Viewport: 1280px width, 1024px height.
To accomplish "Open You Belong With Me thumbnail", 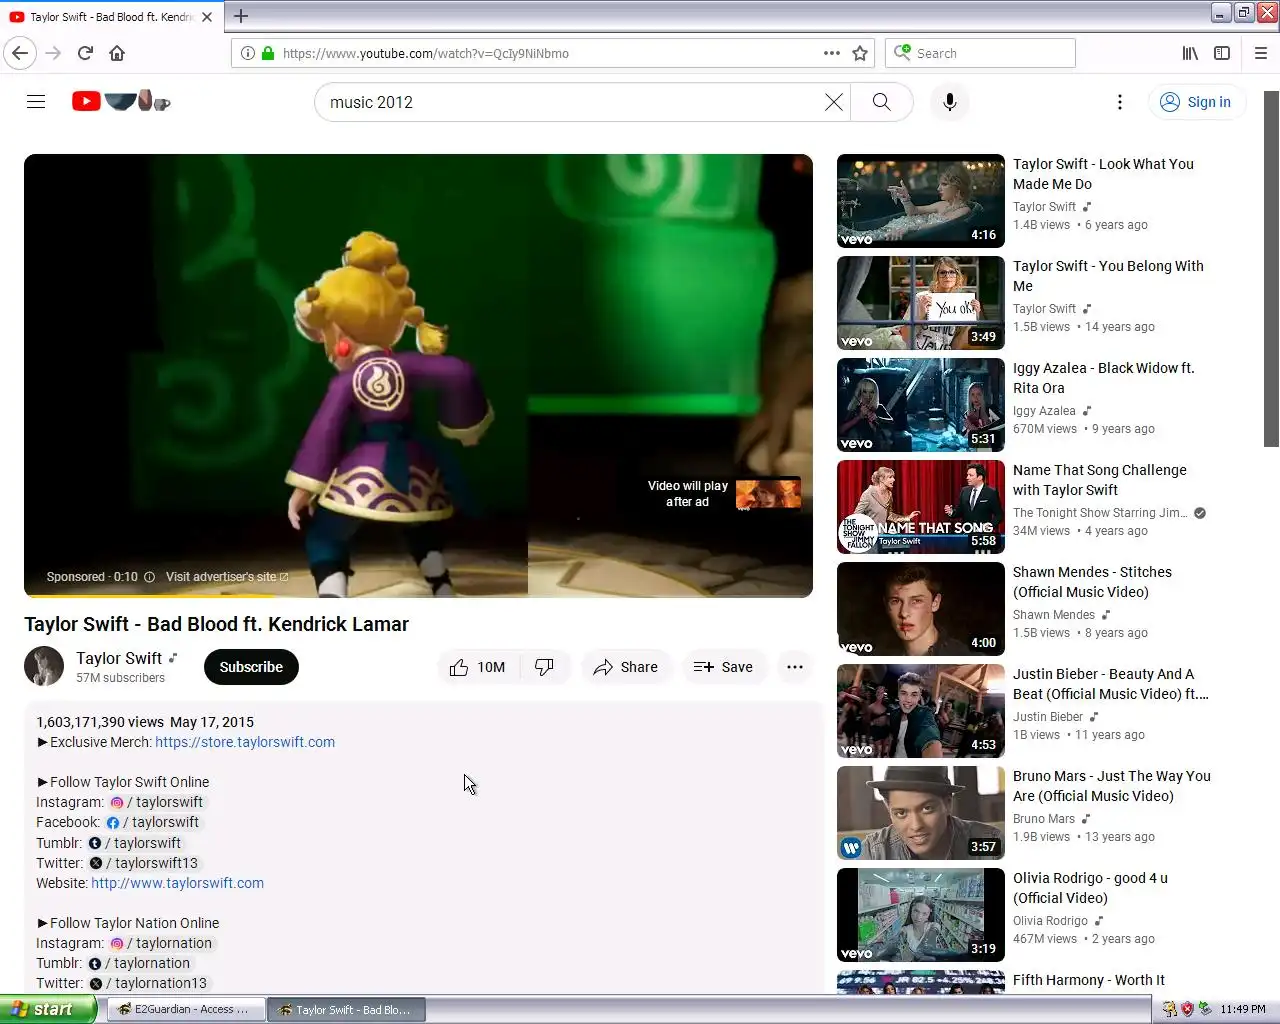I will 920,303.
